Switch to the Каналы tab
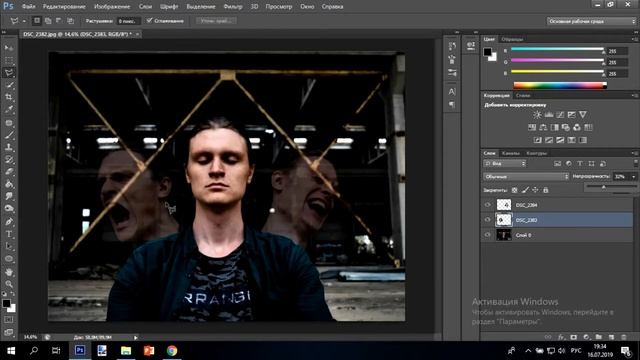This screenshot has width=640, height=360. click(511, 153)
